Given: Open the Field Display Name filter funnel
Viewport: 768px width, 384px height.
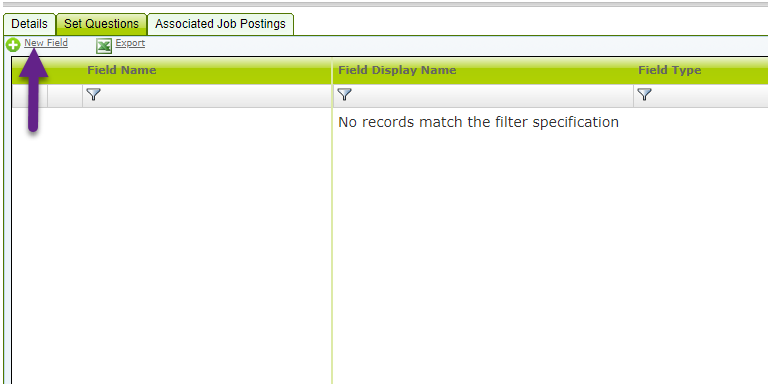Looking at the screenshot, I should 345,95.
